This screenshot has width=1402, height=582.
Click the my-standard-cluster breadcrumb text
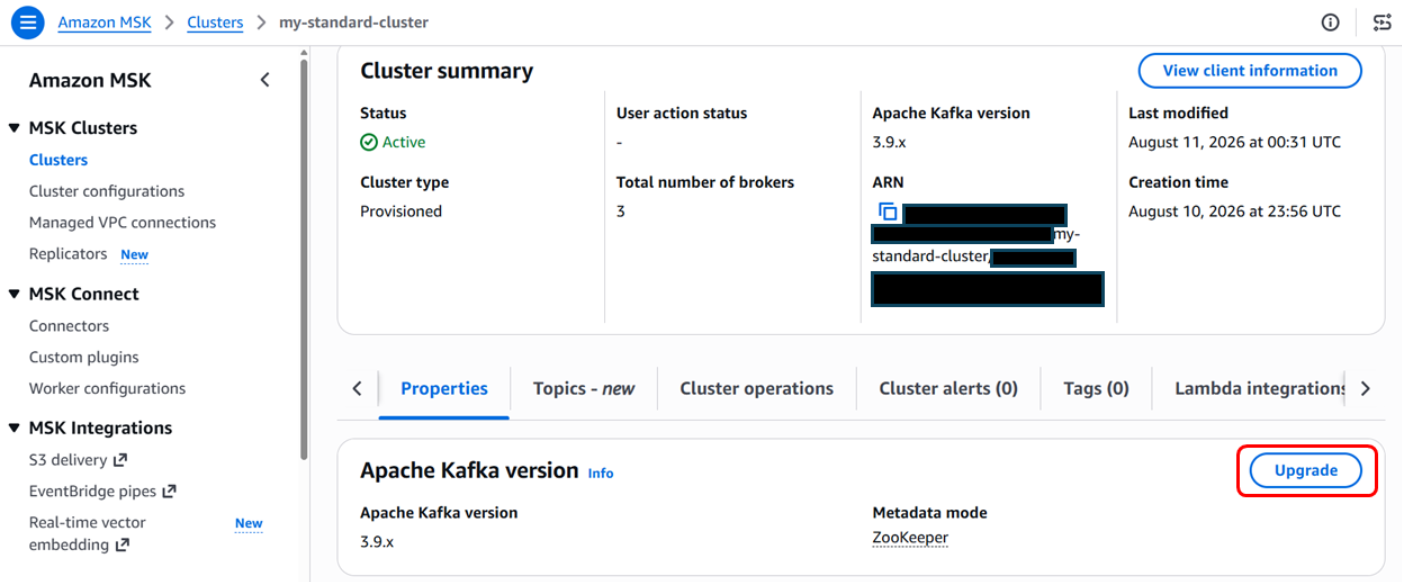click(x=354, y=22)
